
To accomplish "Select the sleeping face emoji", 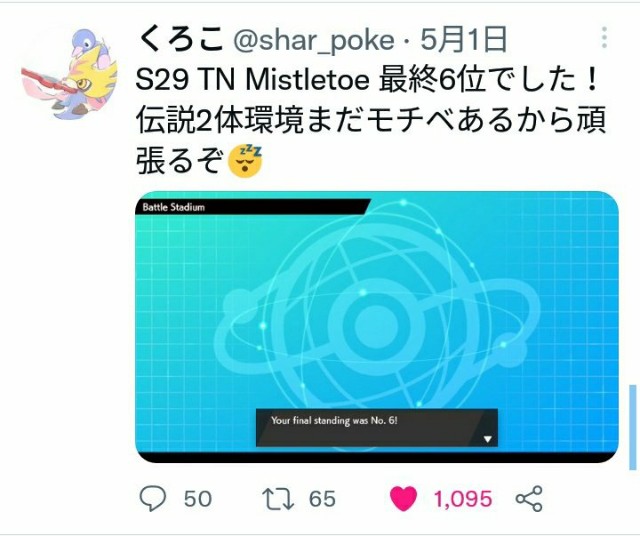I will (x=245, y=161).
